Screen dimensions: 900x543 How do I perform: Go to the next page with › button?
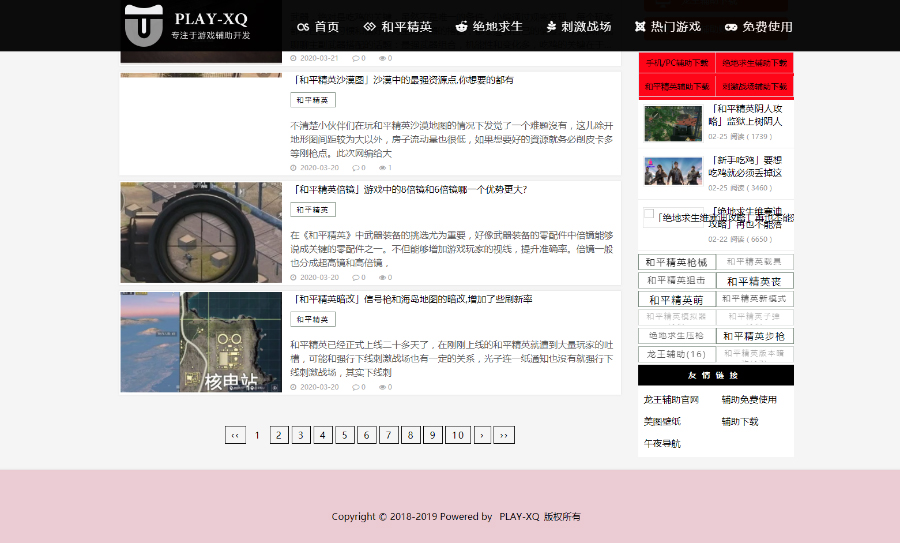(482, 435)
